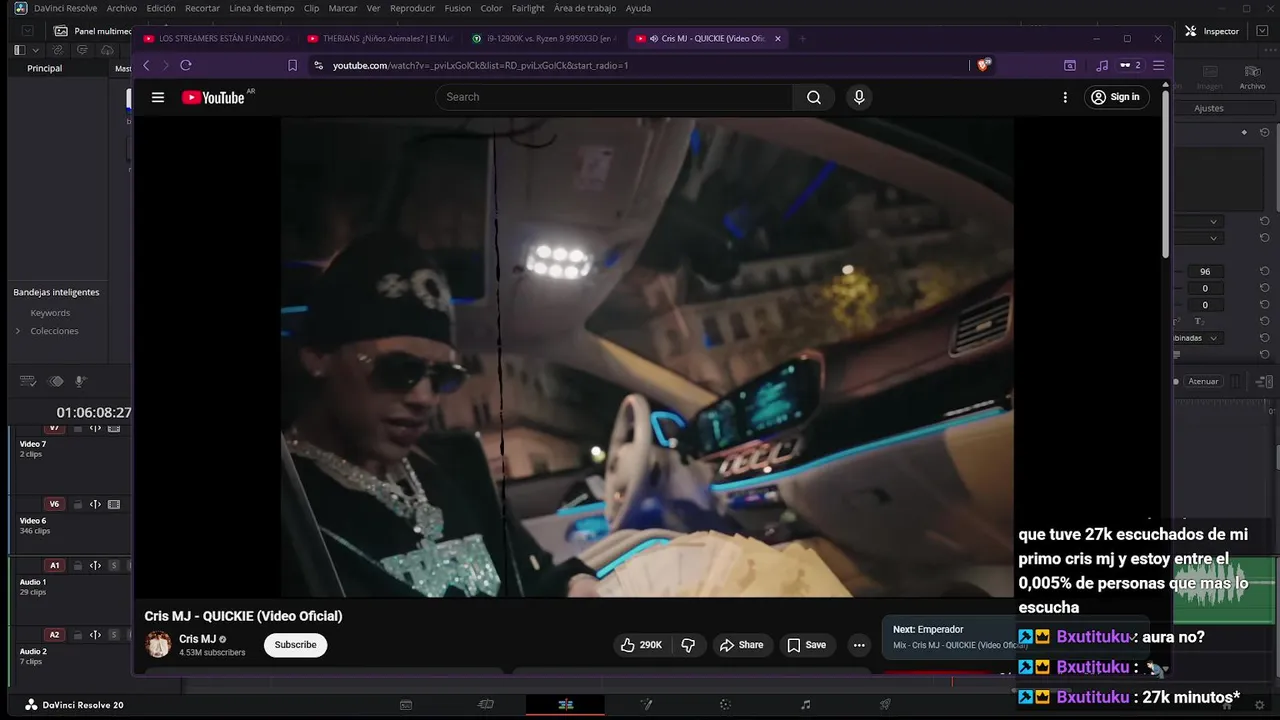Click the Subscribe button
Viewport: 1280px width, 720px height.
(x=295, y=645)
